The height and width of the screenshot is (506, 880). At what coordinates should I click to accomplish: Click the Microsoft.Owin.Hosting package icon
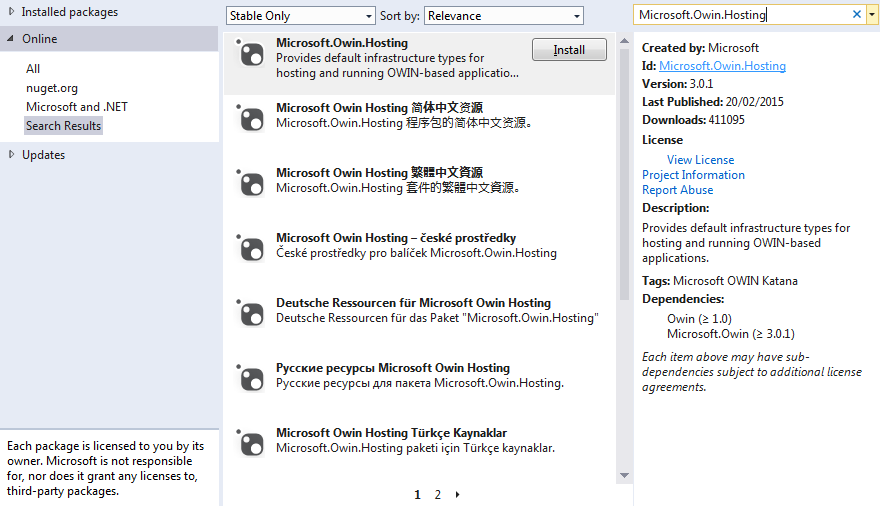pyautogui.click(x=250, y=54)
